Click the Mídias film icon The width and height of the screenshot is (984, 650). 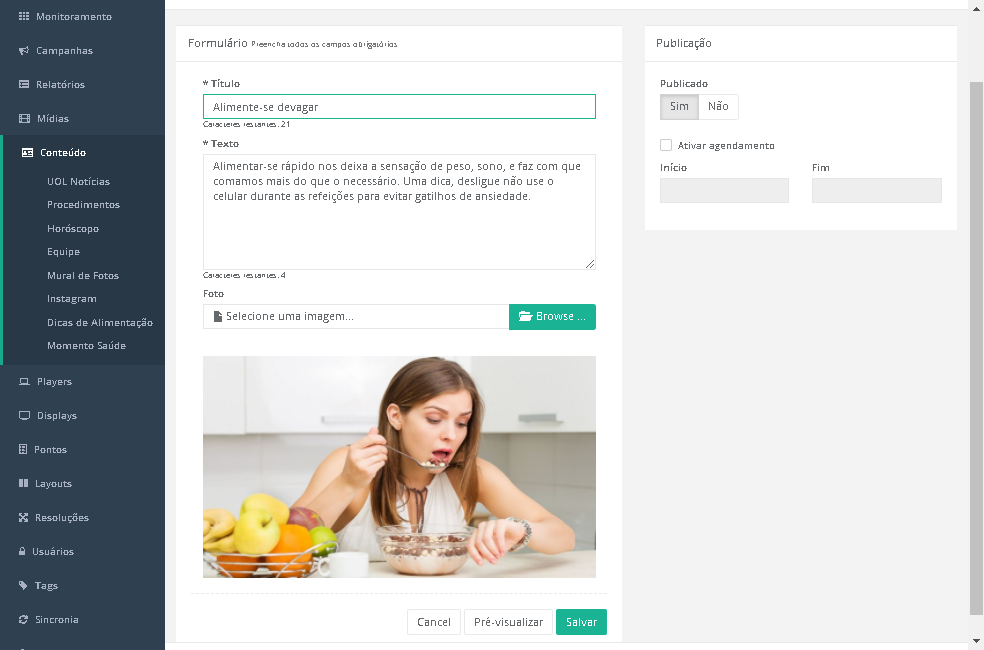pyautogui.click(x=24, y=118)
